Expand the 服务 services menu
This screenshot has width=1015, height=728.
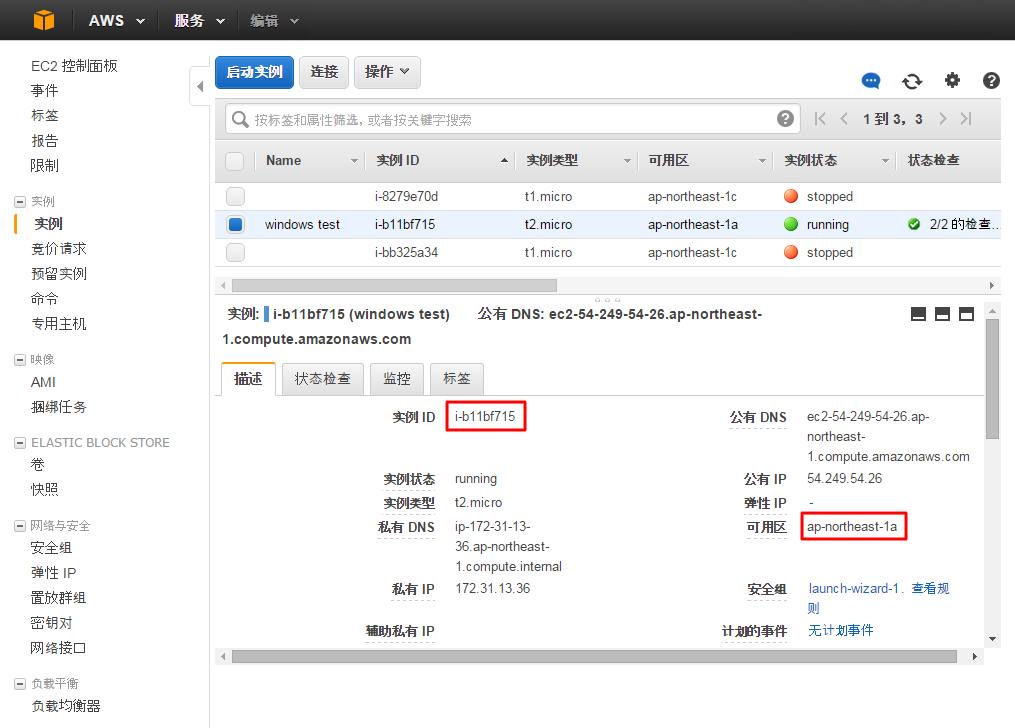pyautogui.click(x=196, y=20)
